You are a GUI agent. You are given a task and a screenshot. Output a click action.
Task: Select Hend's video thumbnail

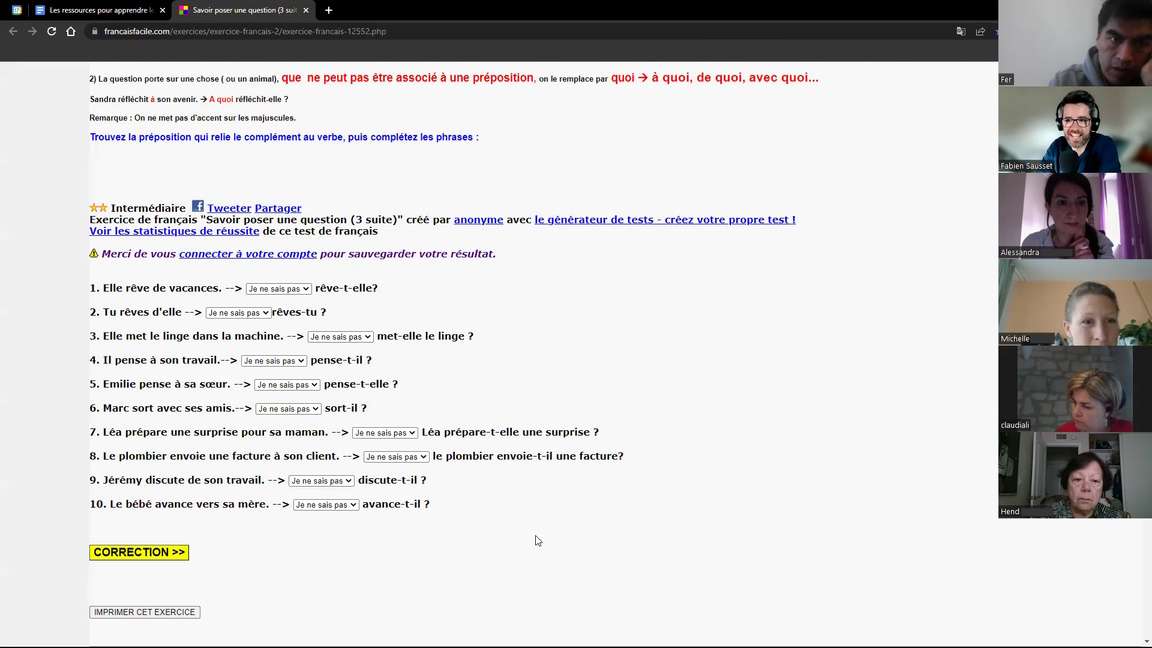pyautogui.click(x=1075, y=475)
